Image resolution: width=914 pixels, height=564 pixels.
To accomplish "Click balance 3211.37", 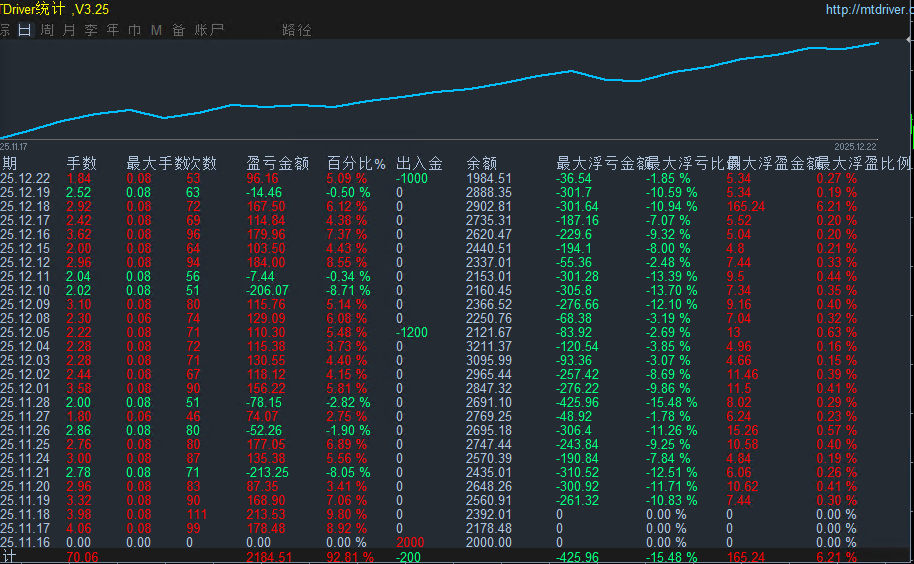I will tap(488, 346).
